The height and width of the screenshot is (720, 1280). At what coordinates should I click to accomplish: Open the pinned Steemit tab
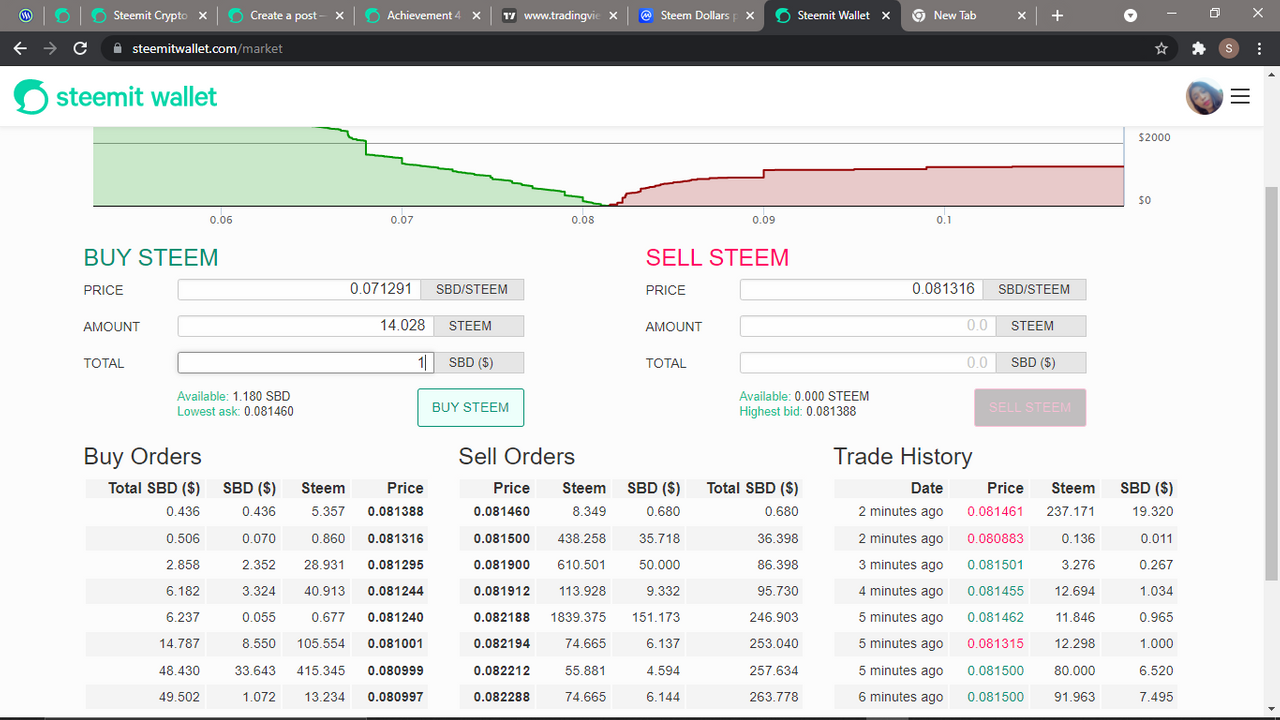pos(62,16)
